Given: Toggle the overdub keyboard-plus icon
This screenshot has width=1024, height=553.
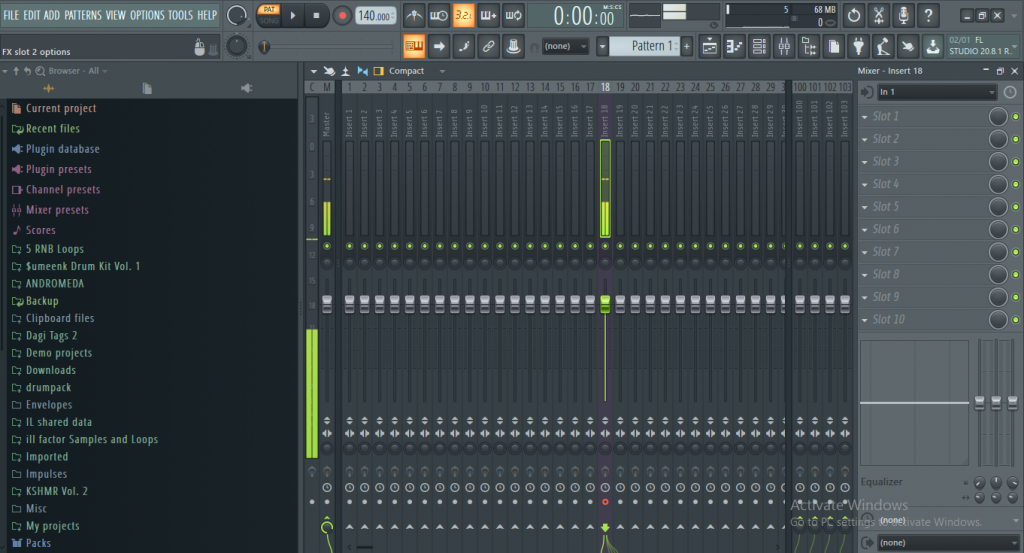Looking at the screenshot, I should [488, 15].
